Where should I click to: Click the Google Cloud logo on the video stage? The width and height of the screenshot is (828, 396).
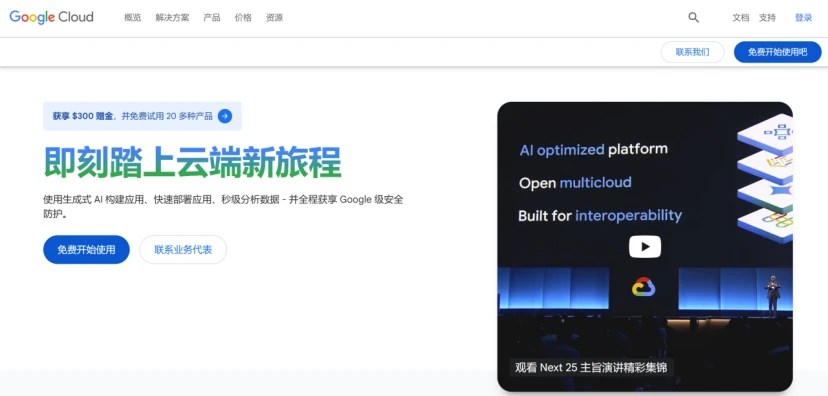coord(643,287)
